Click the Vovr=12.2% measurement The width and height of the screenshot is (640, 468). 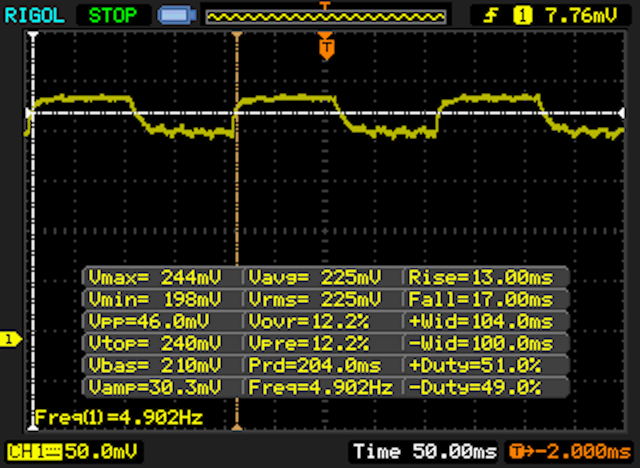[309, 322]
